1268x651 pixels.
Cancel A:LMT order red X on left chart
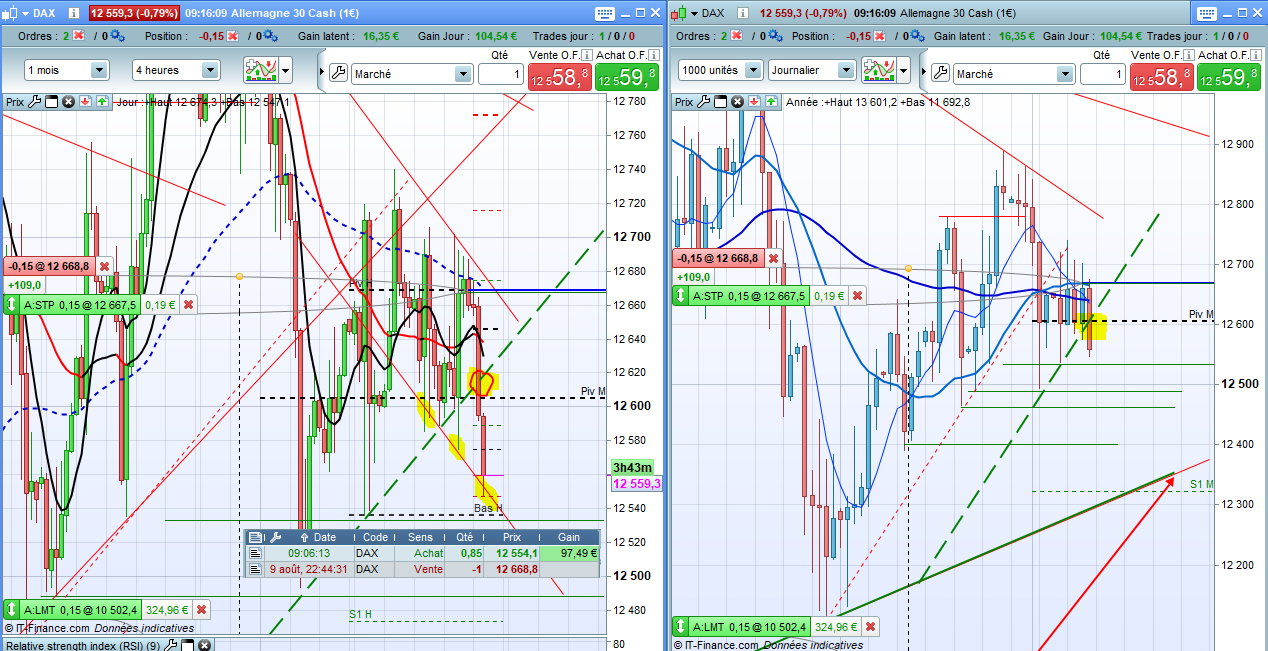pyautogui.click(x=201, y=609)
